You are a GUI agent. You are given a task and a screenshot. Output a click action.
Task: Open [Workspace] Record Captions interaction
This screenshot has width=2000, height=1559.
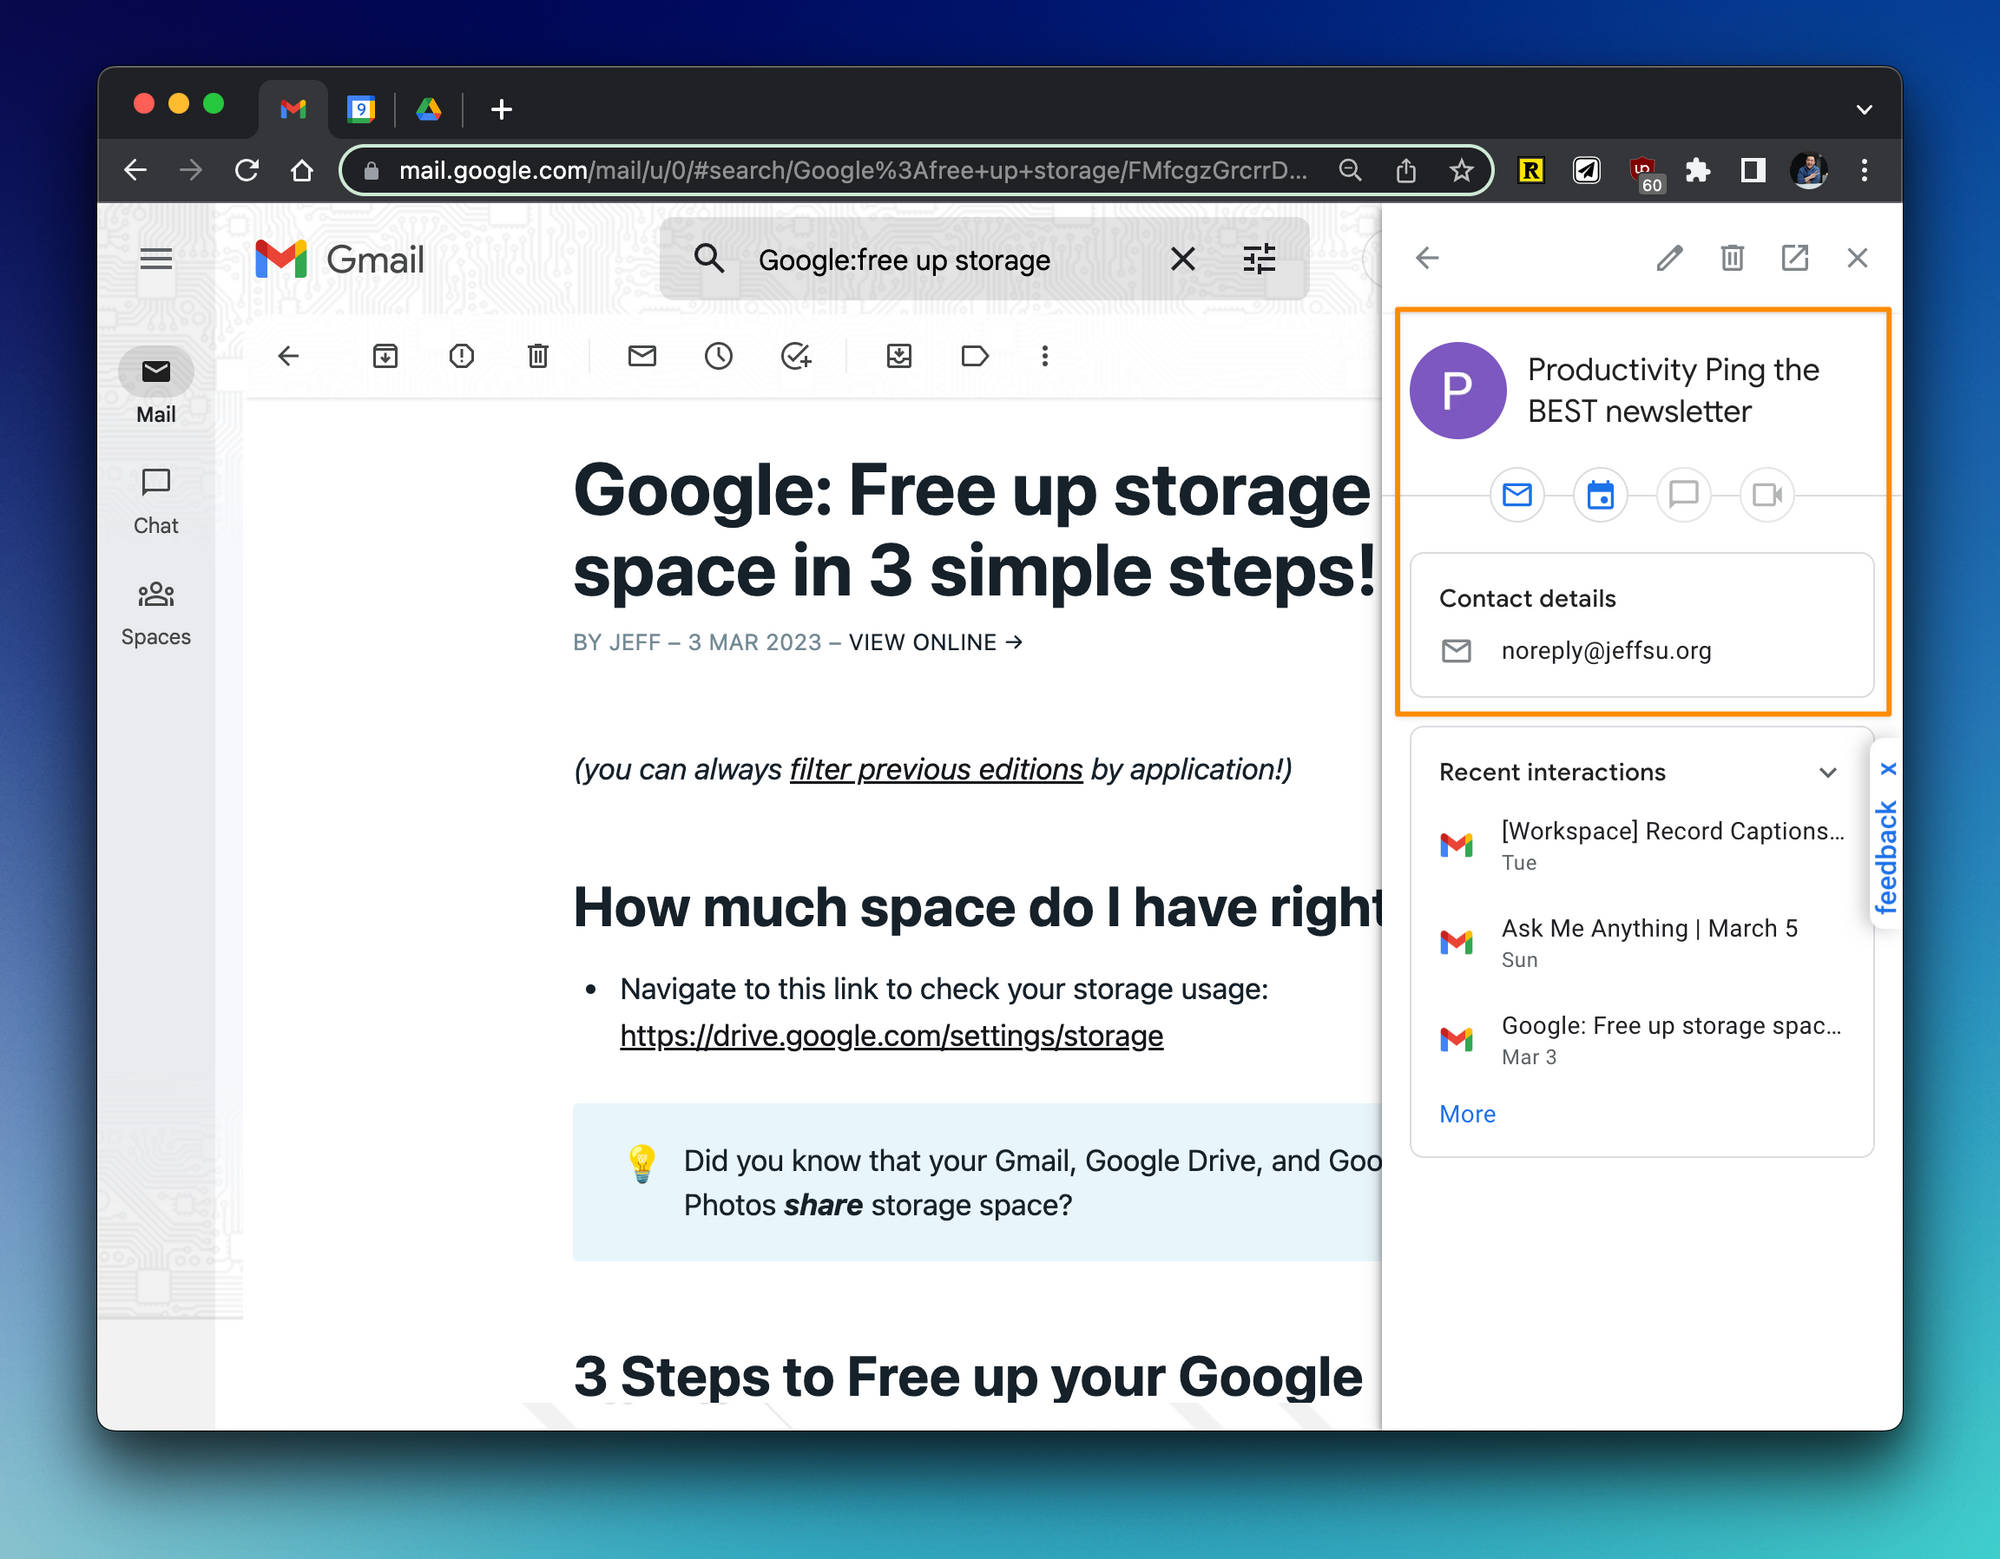(1641, 845)
